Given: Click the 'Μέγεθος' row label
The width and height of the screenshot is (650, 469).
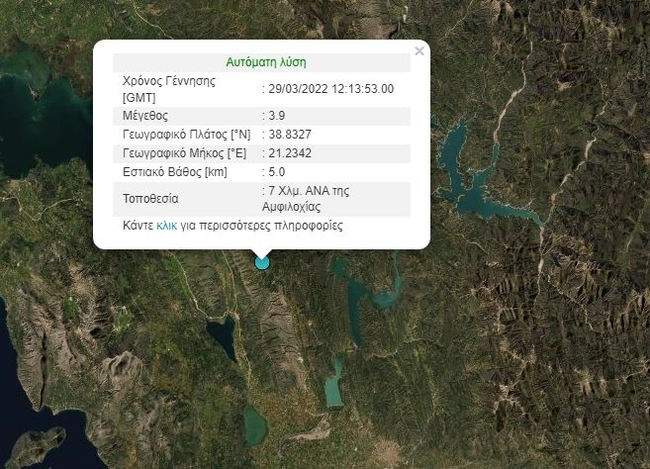Looking at the screenshot, I should 148,116.
